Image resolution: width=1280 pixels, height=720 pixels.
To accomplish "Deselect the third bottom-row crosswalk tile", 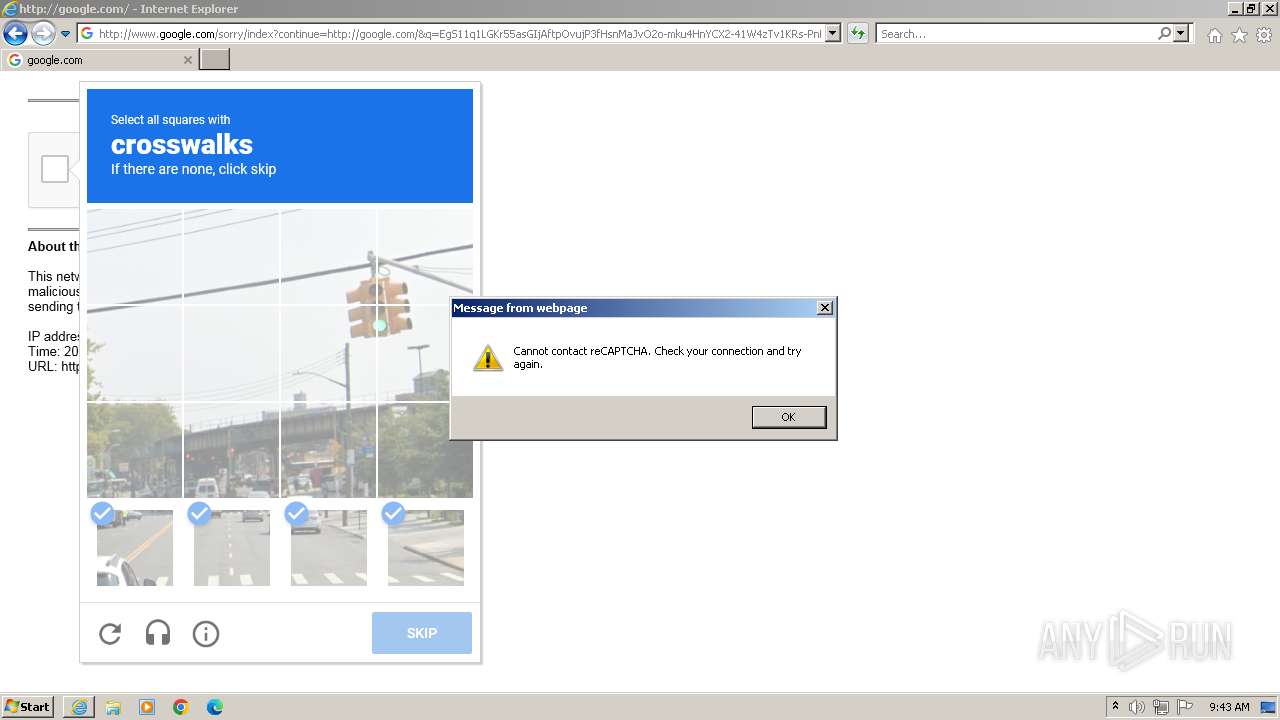I will [x=329, y=548].
